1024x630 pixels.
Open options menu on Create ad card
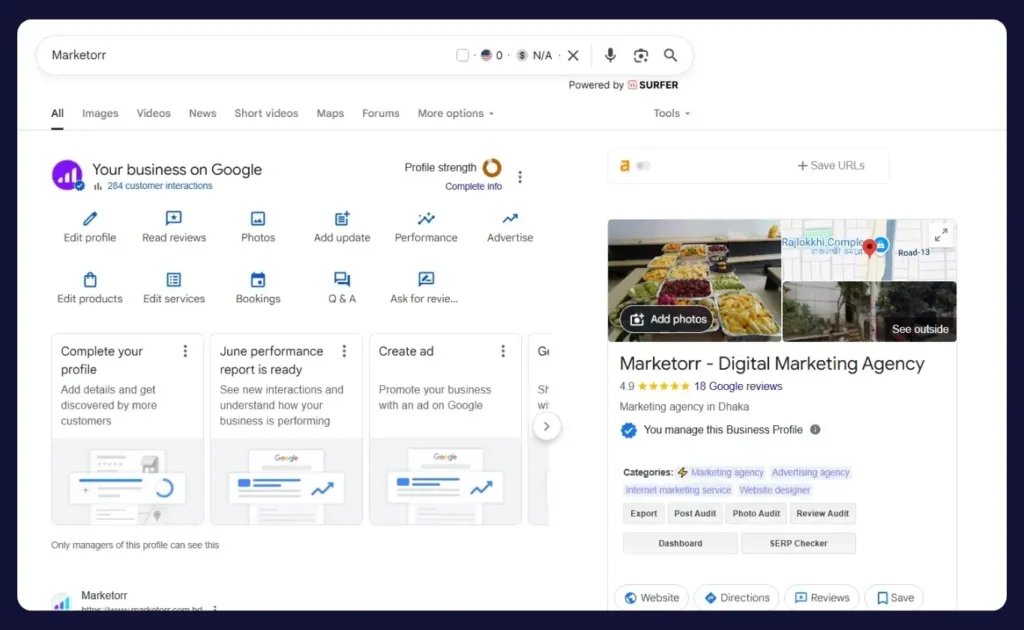click(503, 351)
